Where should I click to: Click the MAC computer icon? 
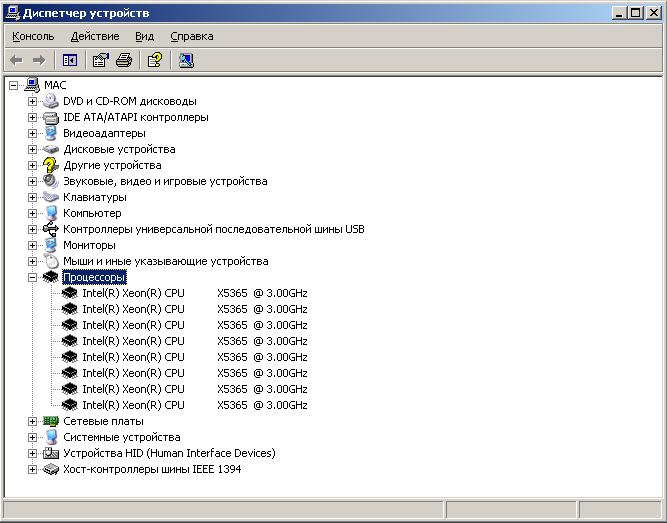click(32, 85)
